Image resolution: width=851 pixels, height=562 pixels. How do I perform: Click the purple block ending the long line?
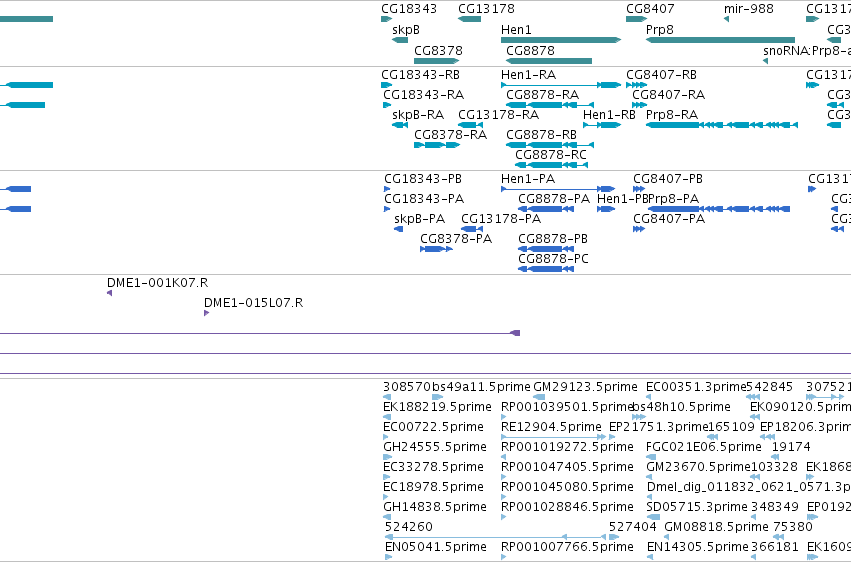coord(516,333)
